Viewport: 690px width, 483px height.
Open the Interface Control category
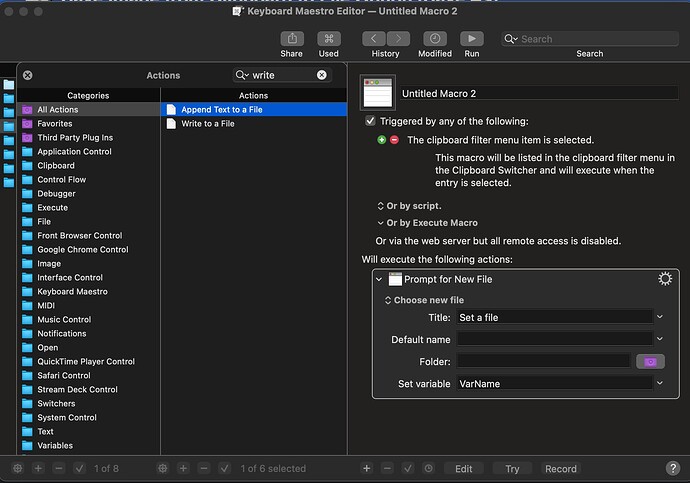pyautogui.click(x=89, y=278)
